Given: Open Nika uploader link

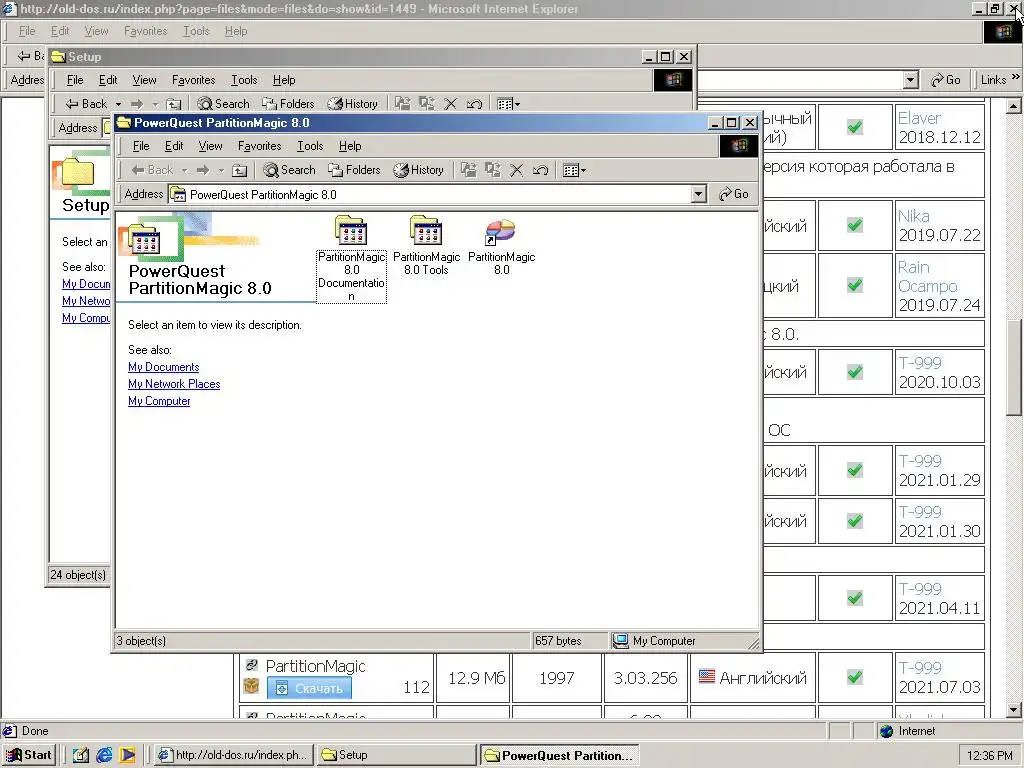Looking at the screenshot, I should pyautogui.click(x=913, y=216).
